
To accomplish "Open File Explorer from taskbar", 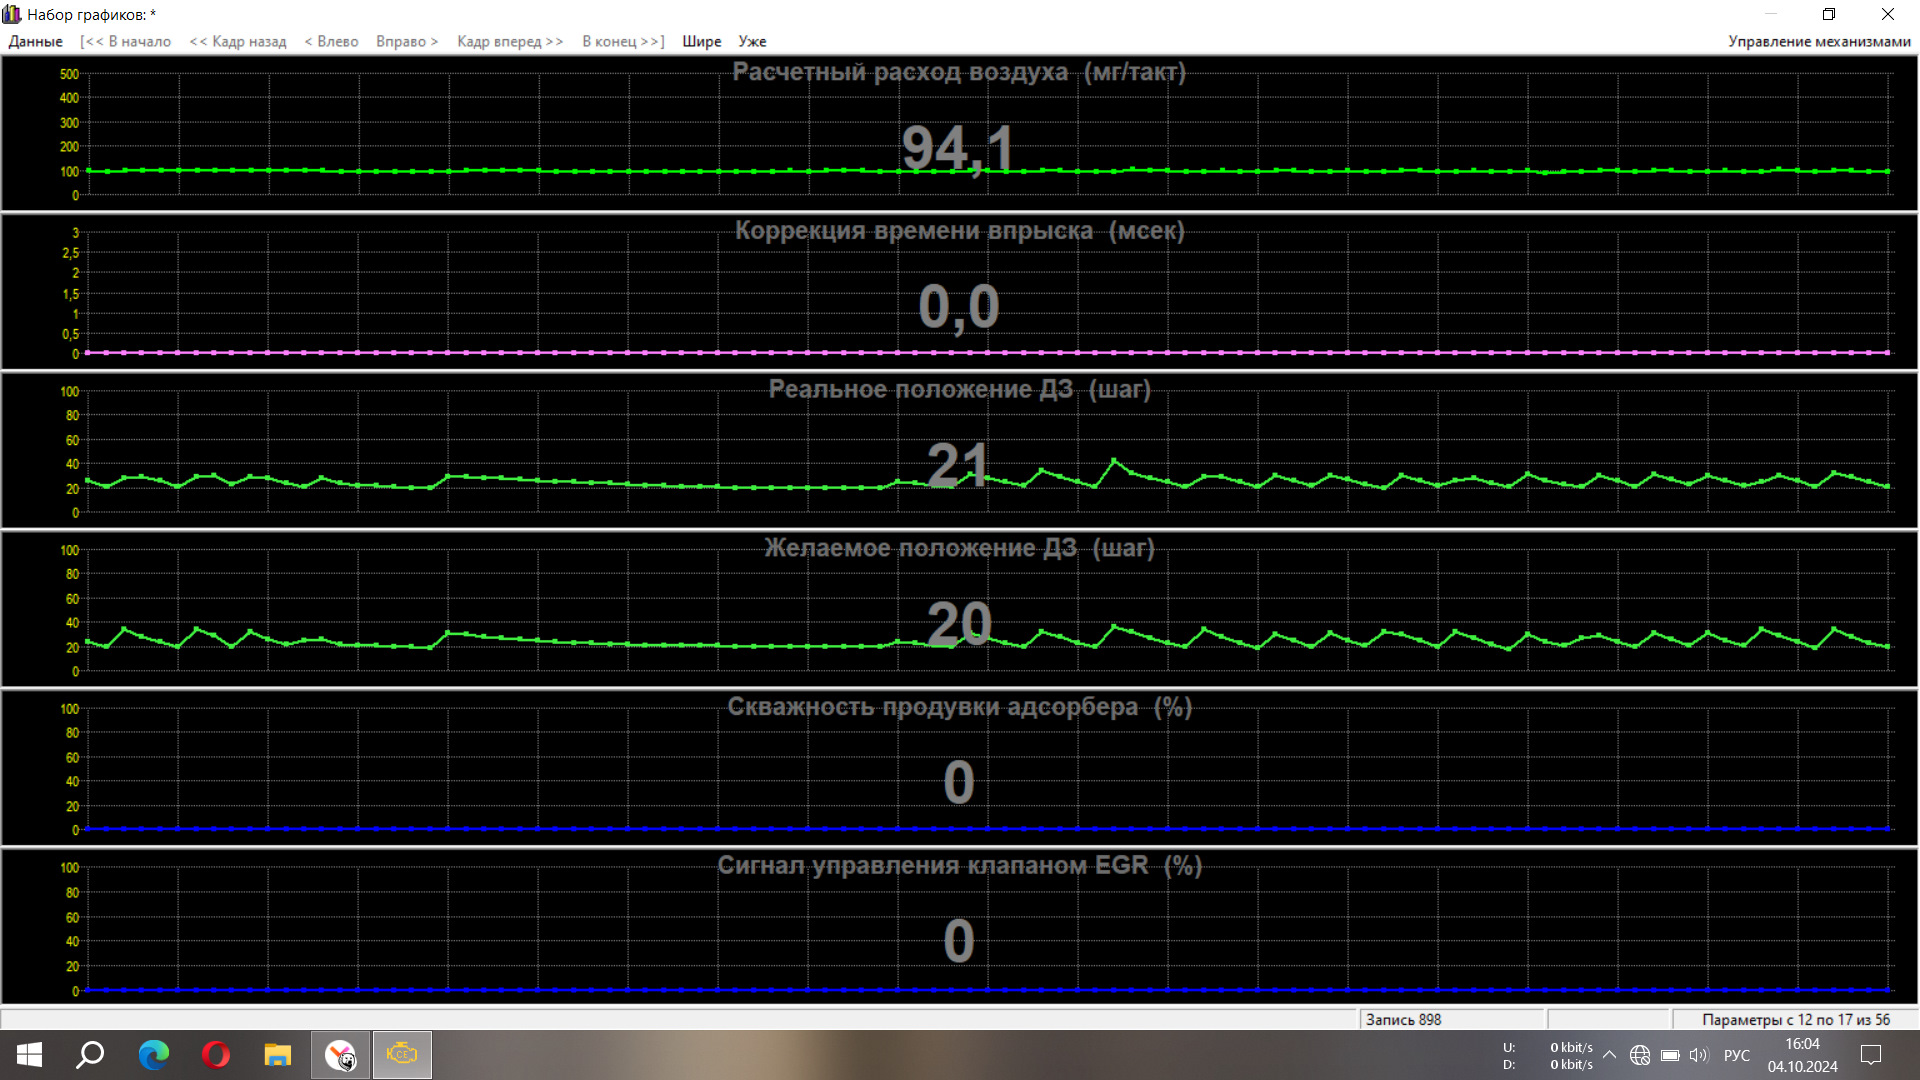I will [x=277, y=1055].
